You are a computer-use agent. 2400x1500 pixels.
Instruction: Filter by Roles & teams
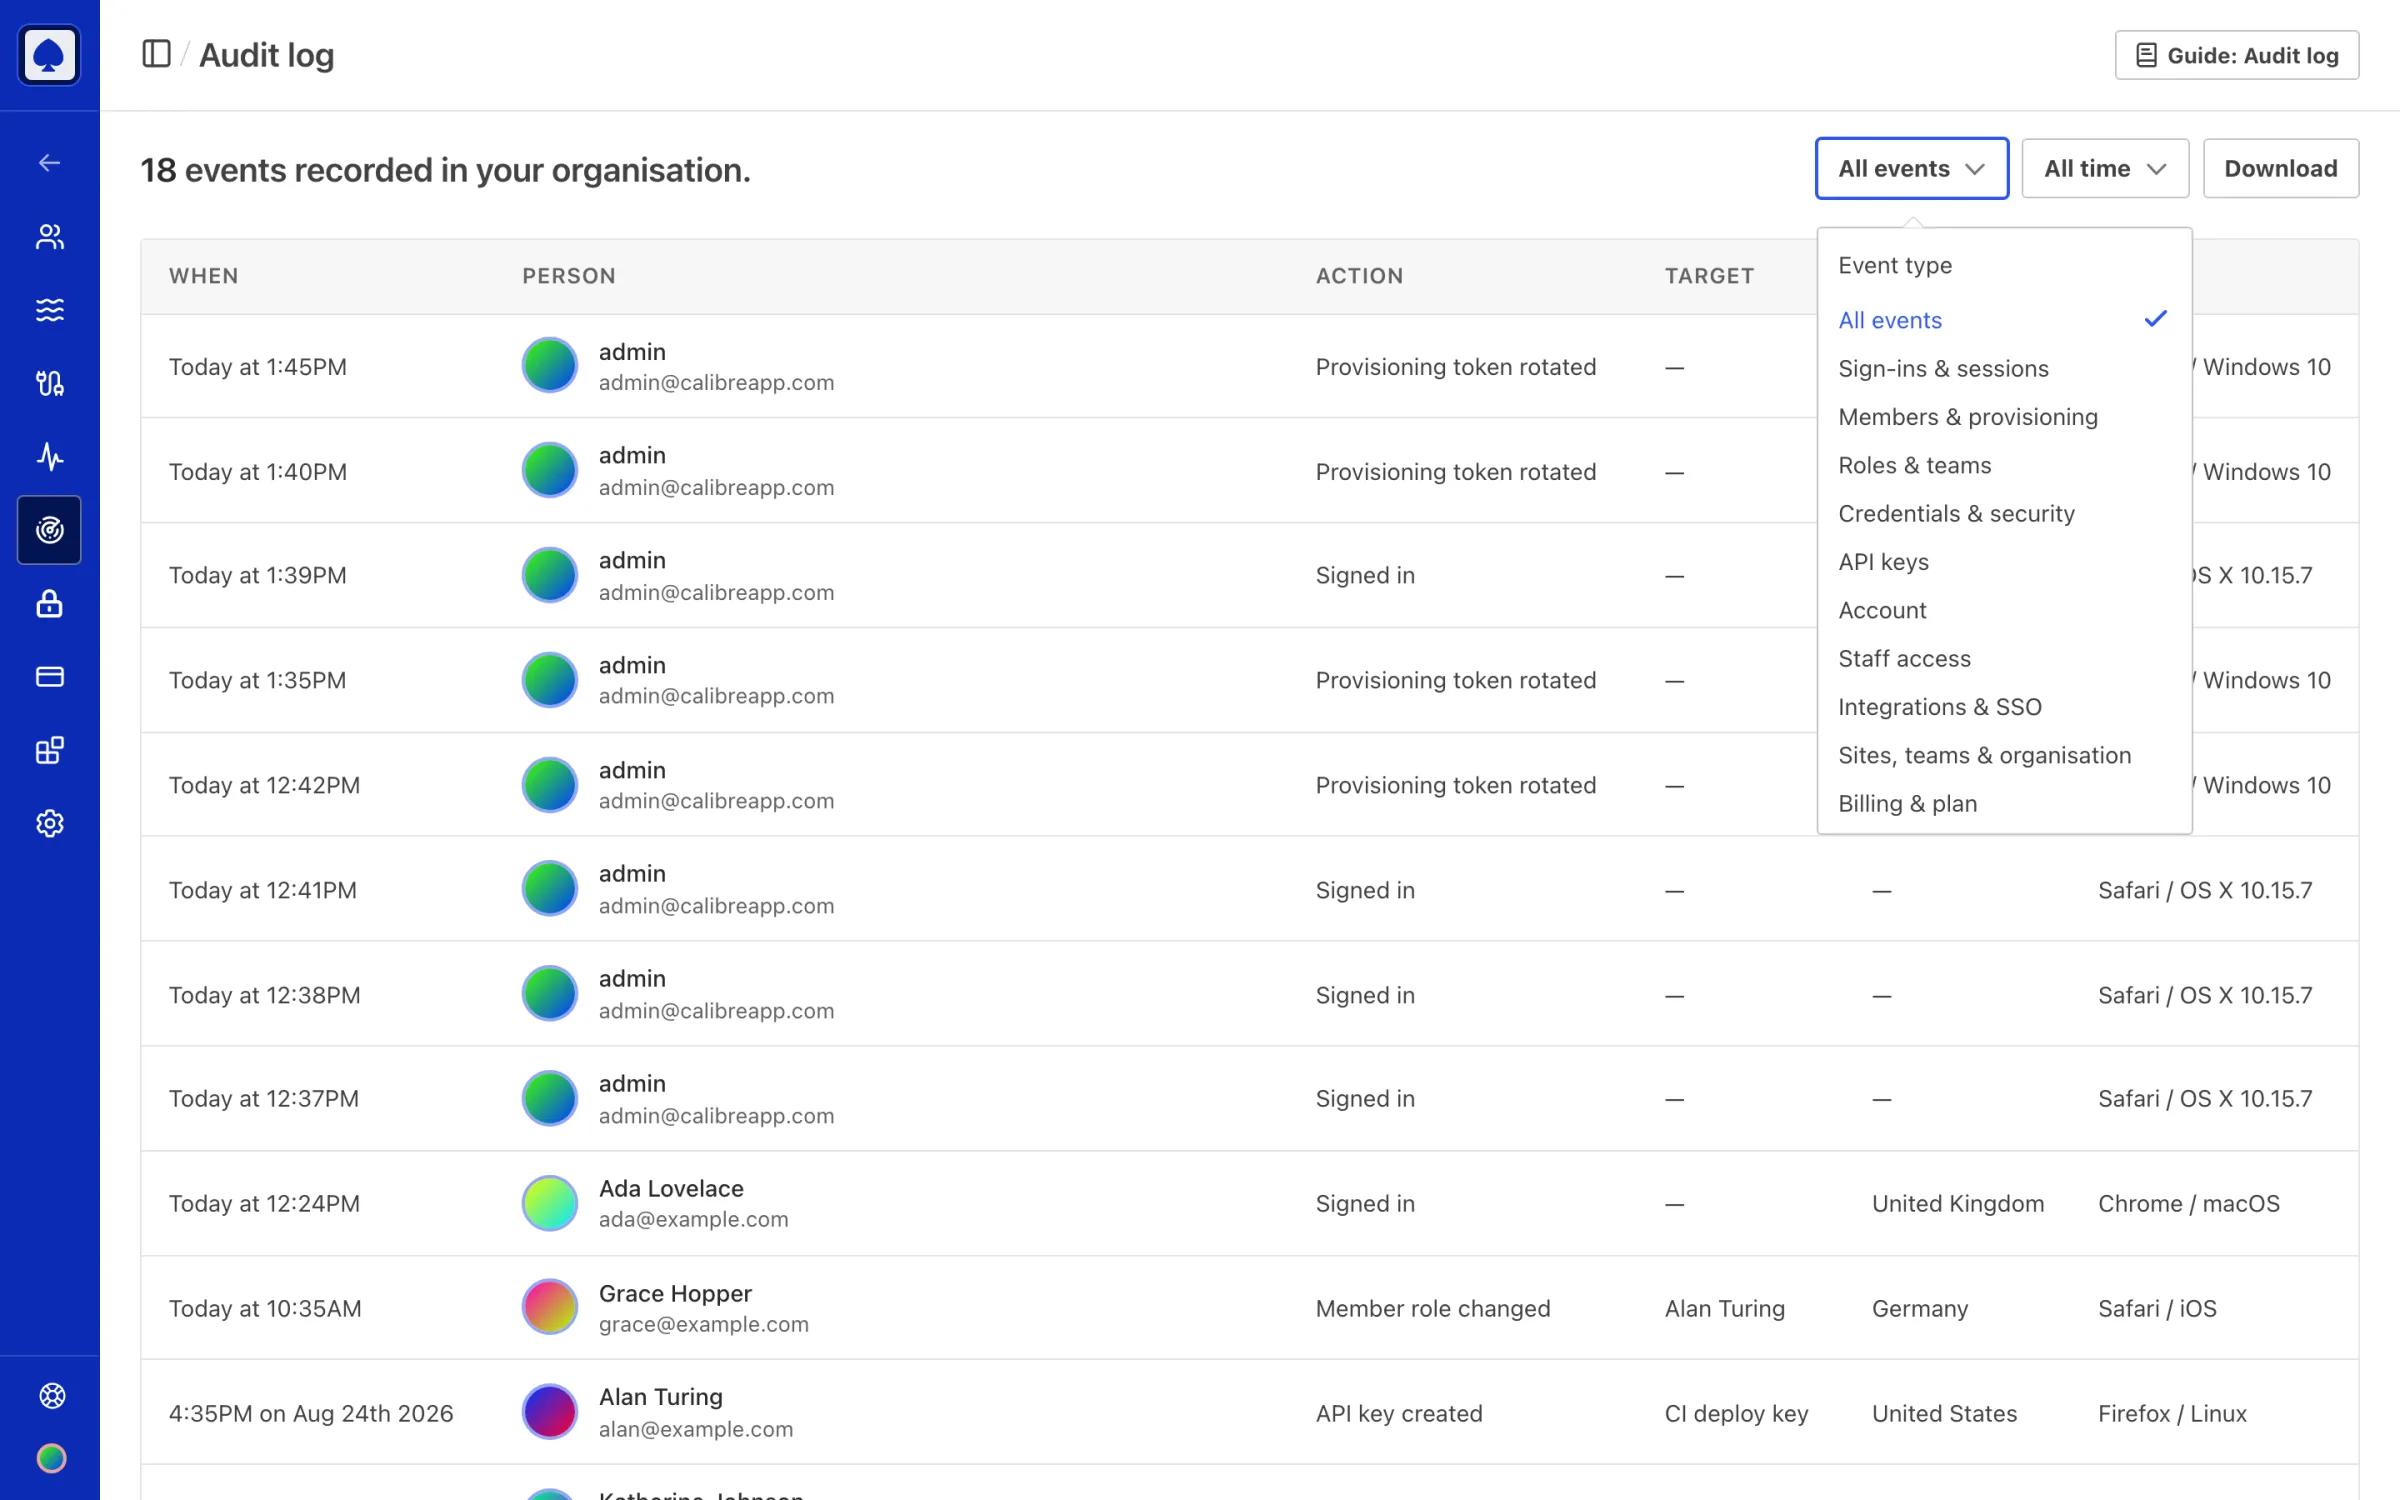pos(2004,465)
